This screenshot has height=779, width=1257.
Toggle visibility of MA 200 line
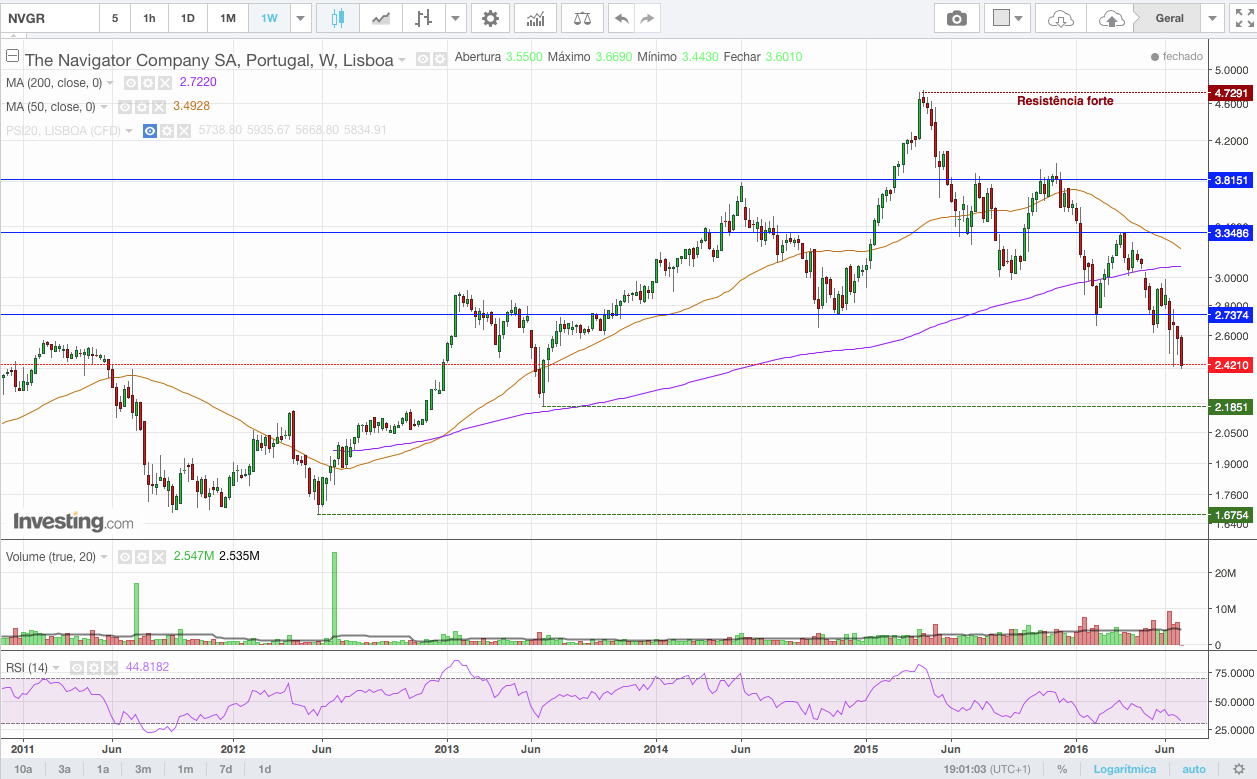(x=131, y=83)
